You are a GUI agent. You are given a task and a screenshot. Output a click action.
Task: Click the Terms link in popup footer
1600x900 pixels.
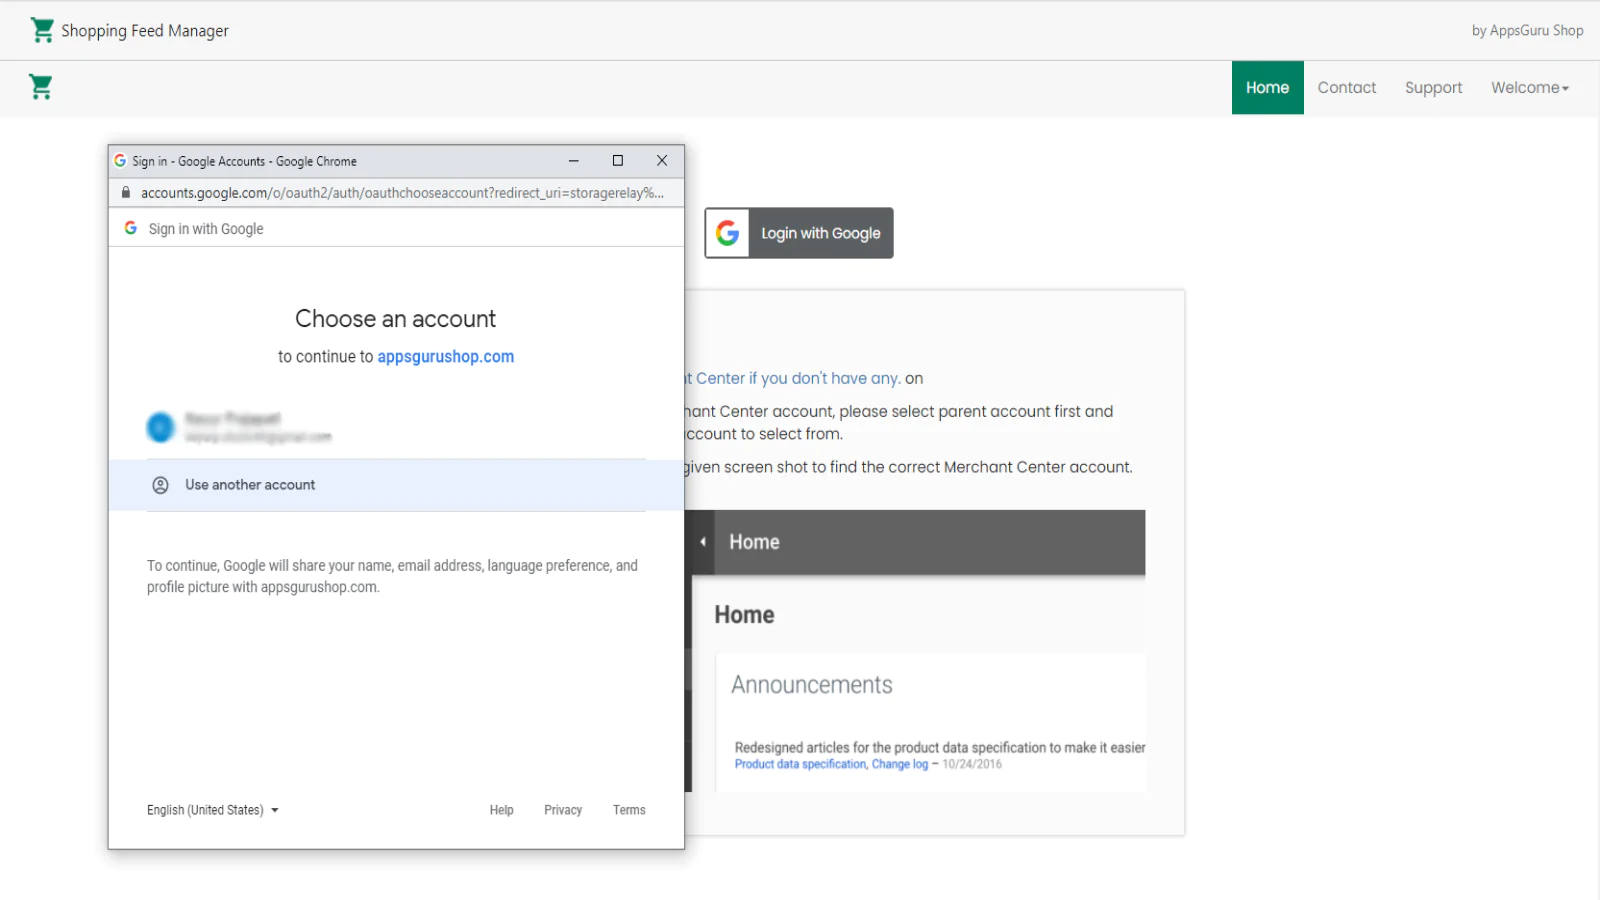(629, 810)
